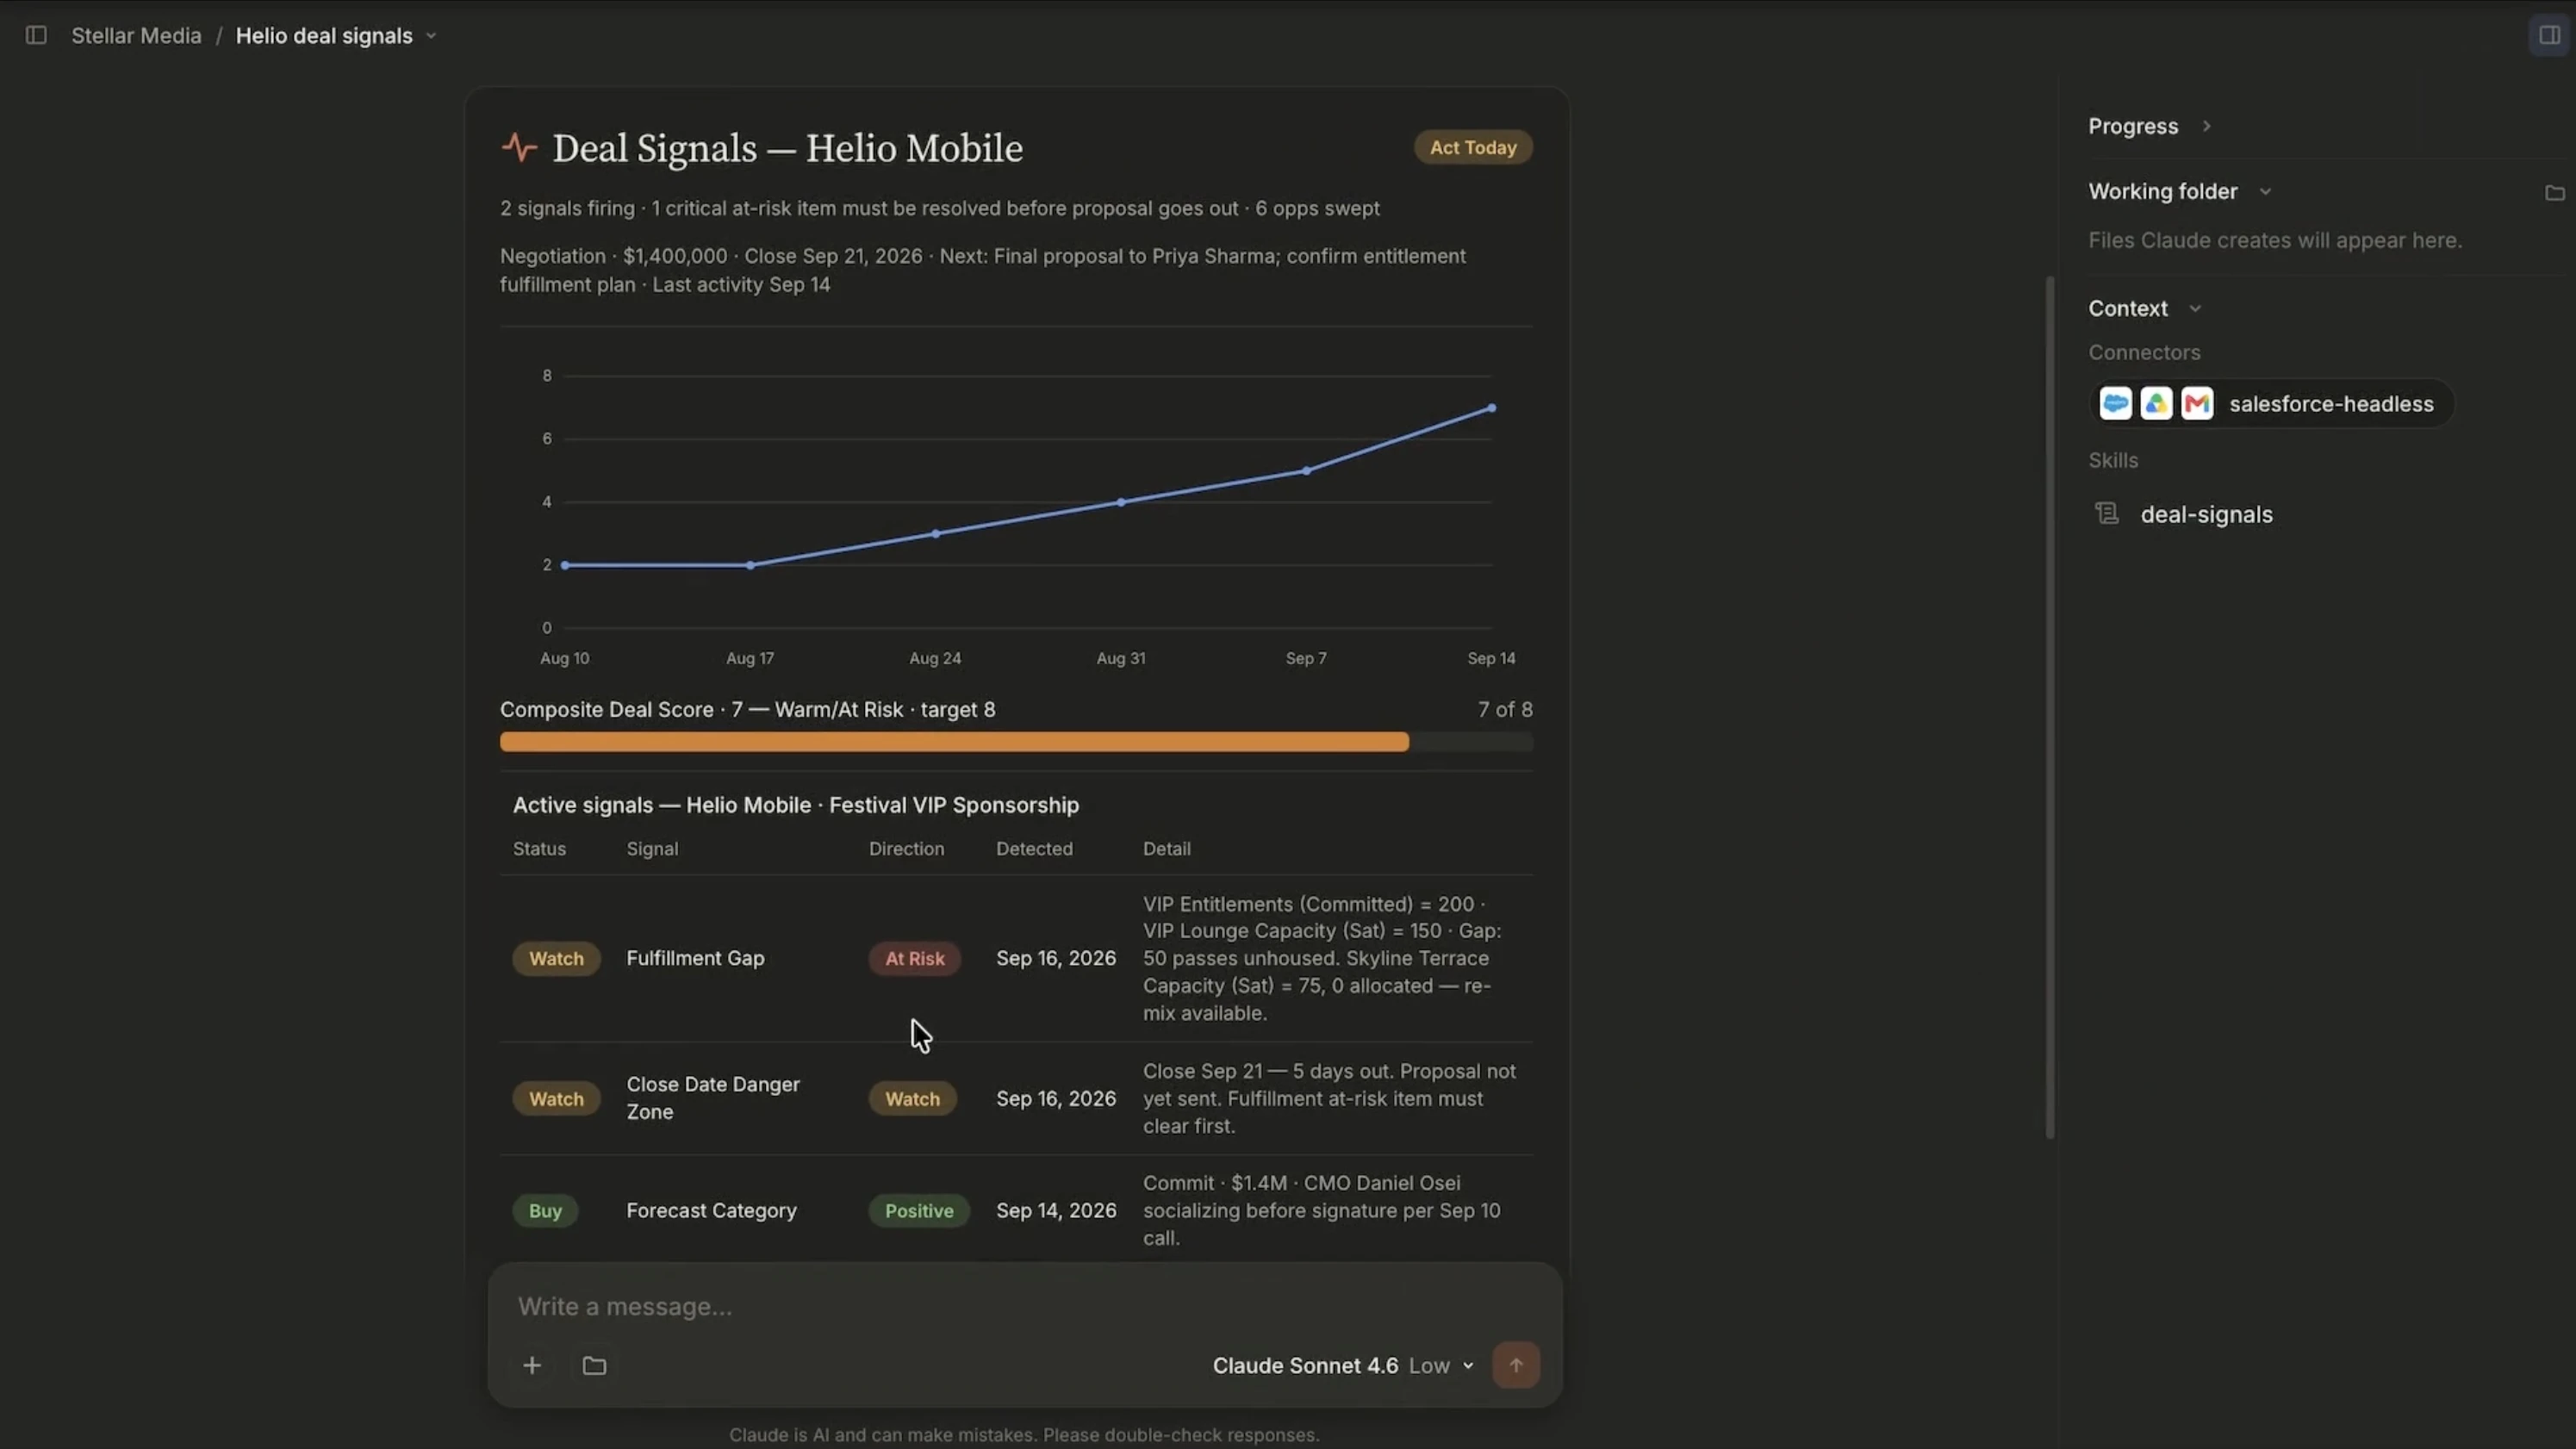Select the Sep 14 data point on chart
Viewport: 2576px width, 1449px height.
1491,408
